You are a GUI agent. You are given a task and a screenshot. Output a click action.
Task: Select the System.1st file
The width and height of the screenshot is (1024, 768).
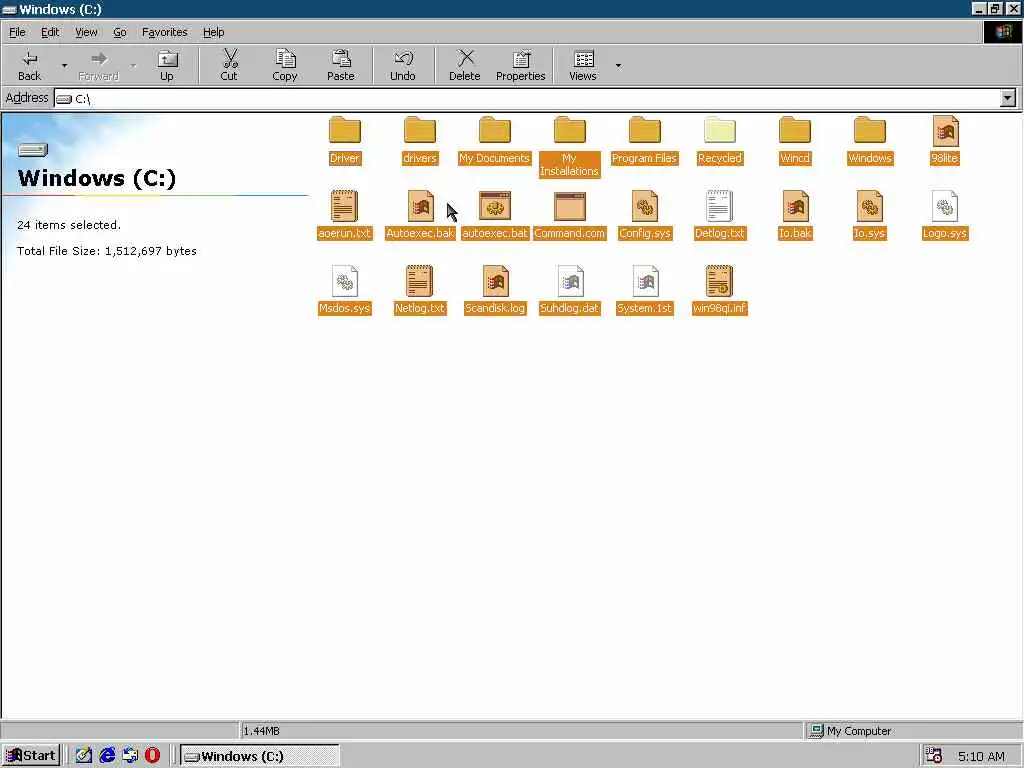pyautogui.click(x=645, y=281)
